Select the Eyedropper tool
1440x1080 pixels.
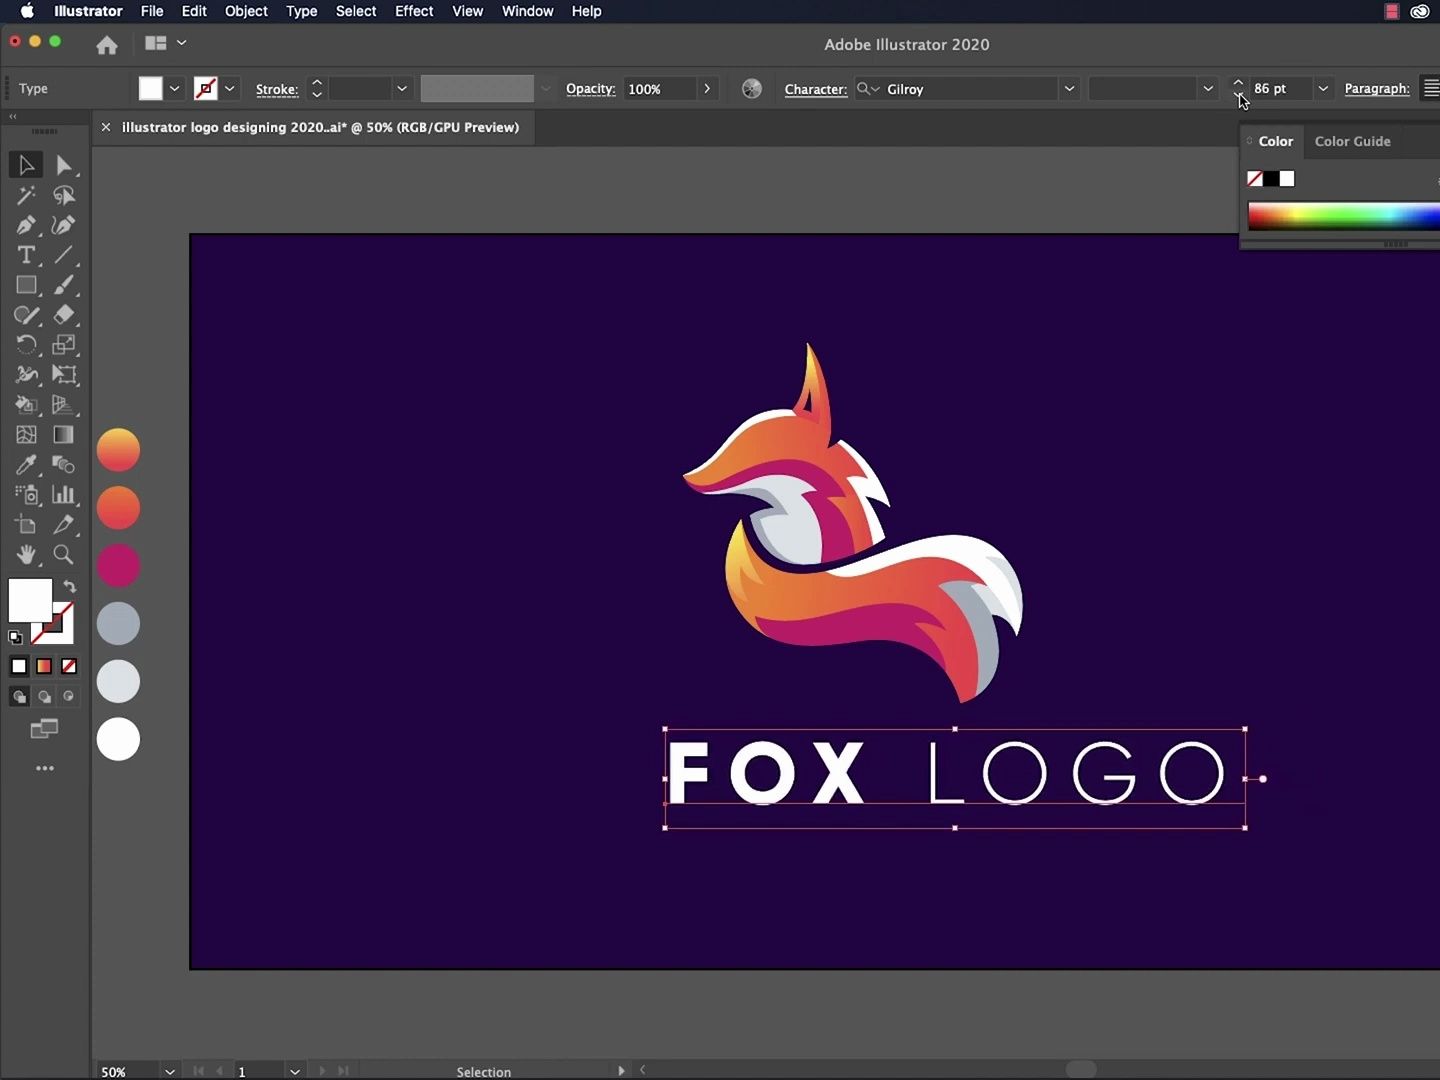pos(26,465)
